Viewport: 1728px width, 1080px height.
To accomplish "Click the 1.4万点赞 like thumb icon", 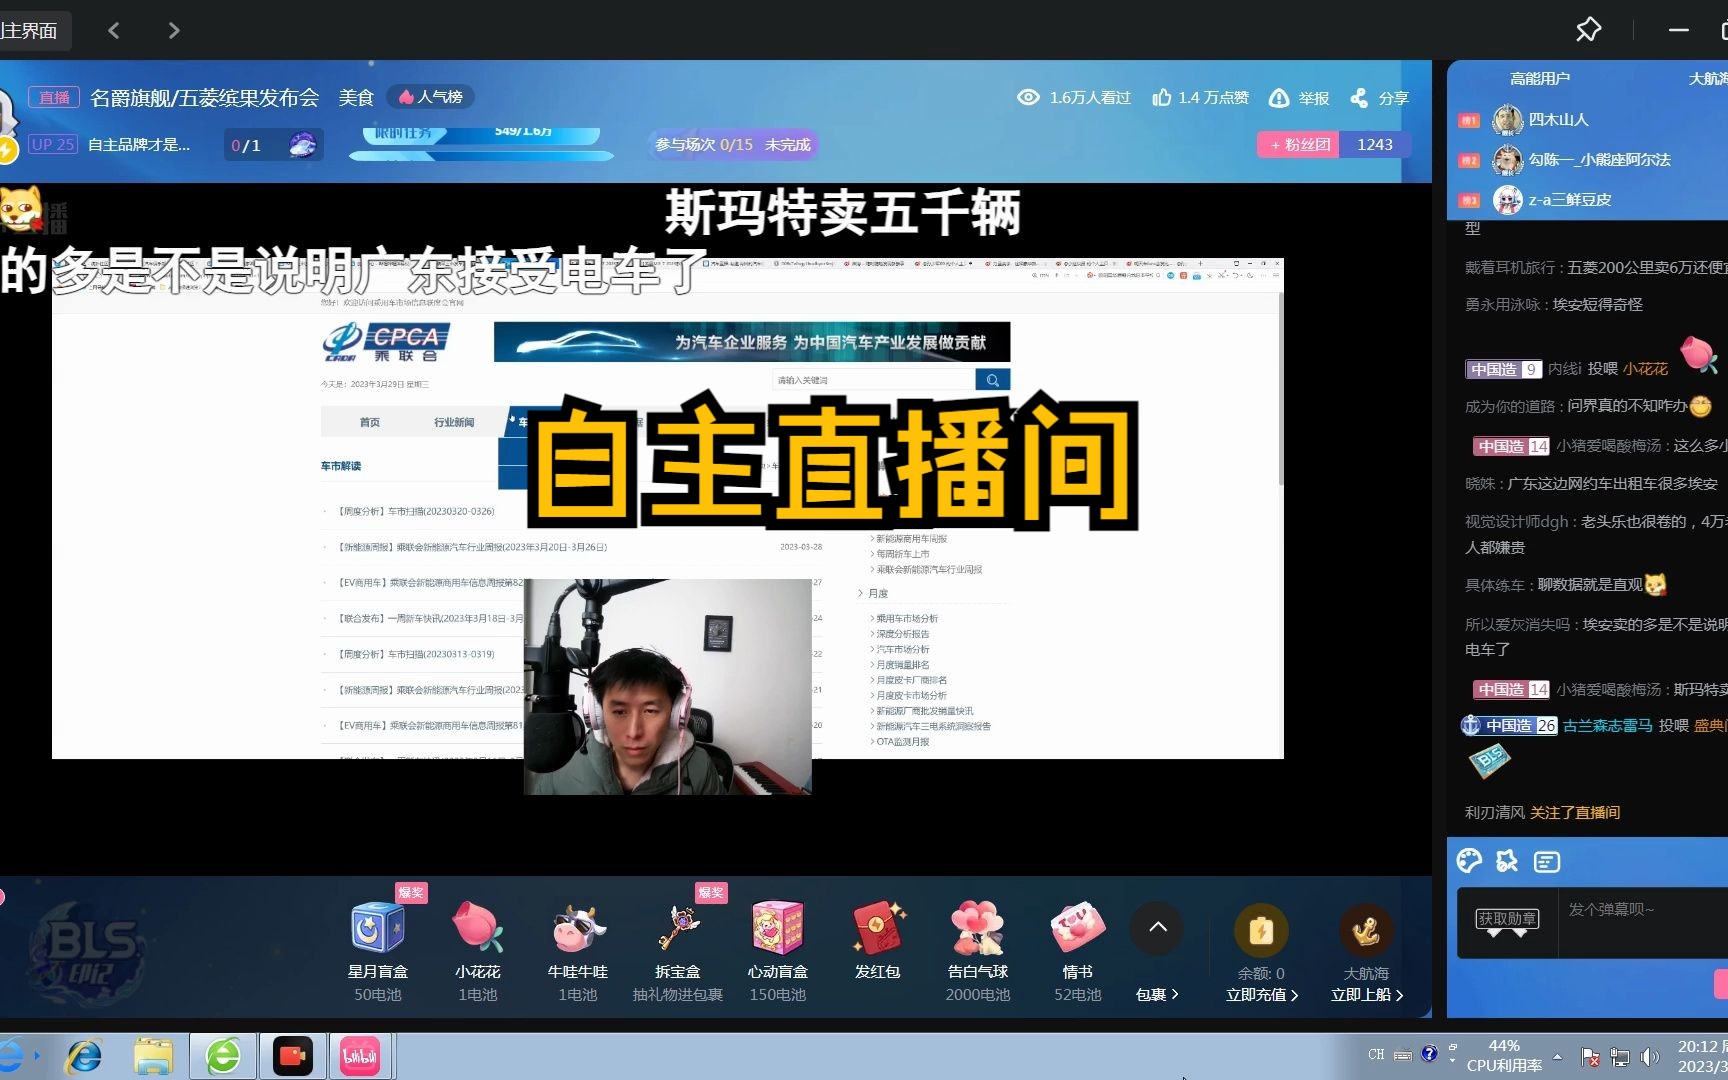I will pos(1162,97).
